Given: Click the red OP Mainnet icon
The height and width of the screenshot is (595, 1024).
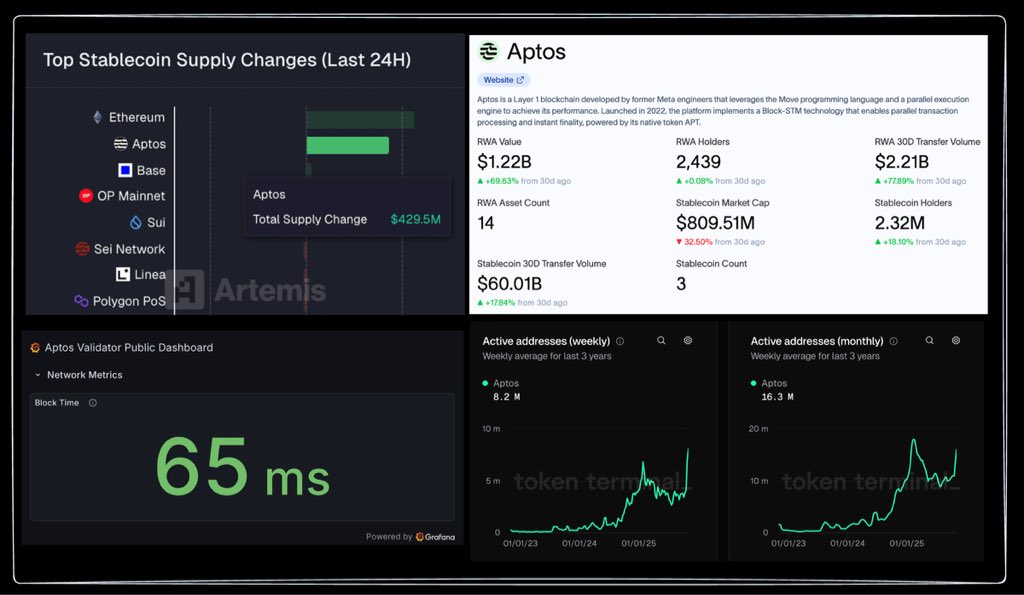Looking at the screenshot, I should pos(86,195).
